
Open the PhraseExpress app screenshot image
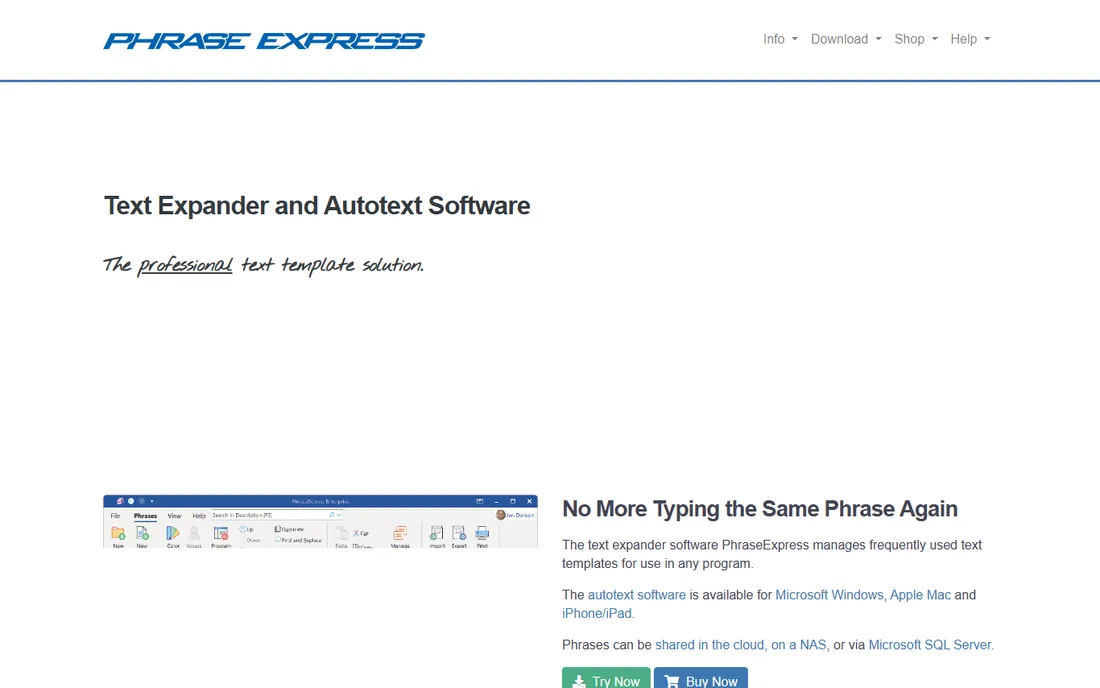(321, 522)
